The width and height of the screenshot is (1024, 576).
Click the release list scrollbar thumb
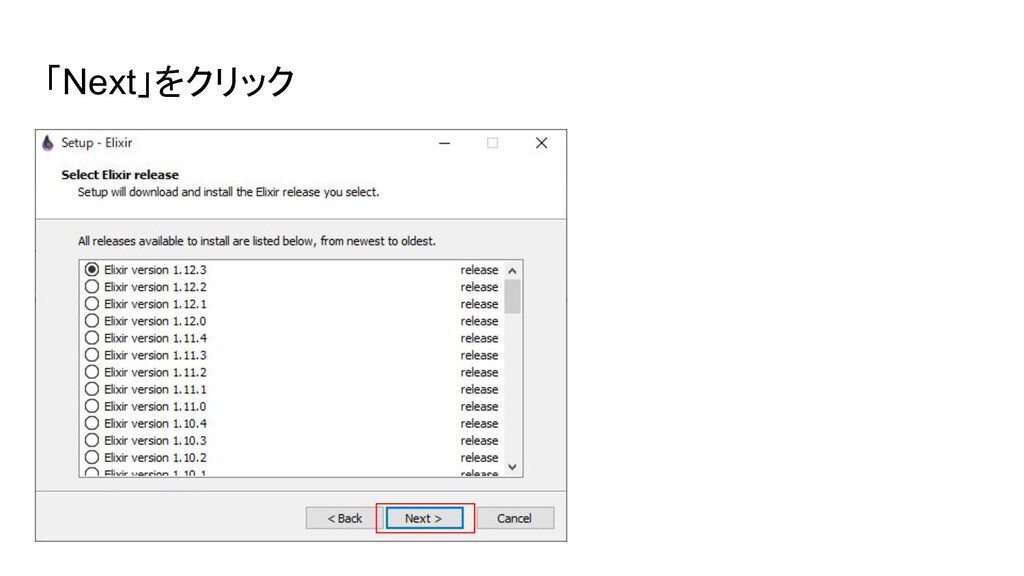513,296
